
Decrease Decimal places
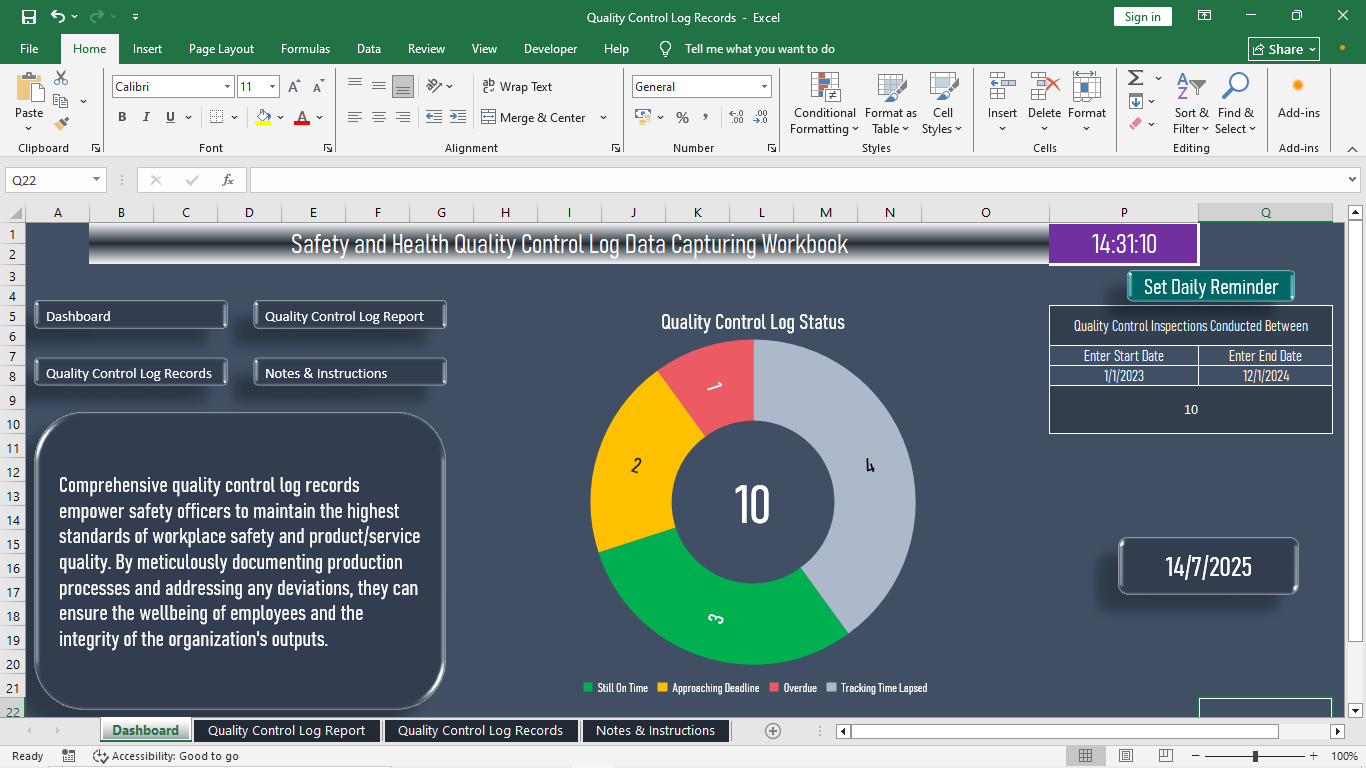coord(761,117)
